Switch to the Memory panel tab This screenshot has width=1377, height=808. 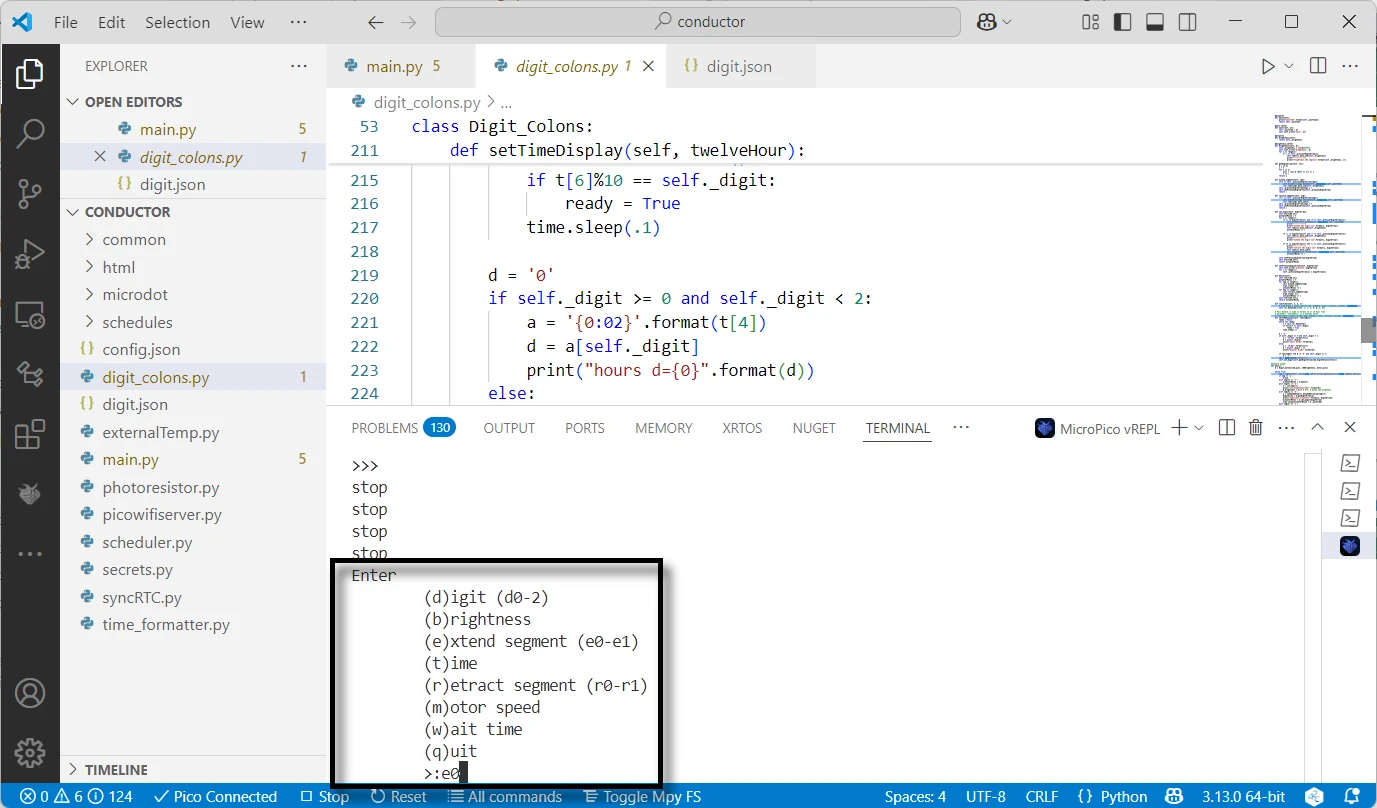664,428
